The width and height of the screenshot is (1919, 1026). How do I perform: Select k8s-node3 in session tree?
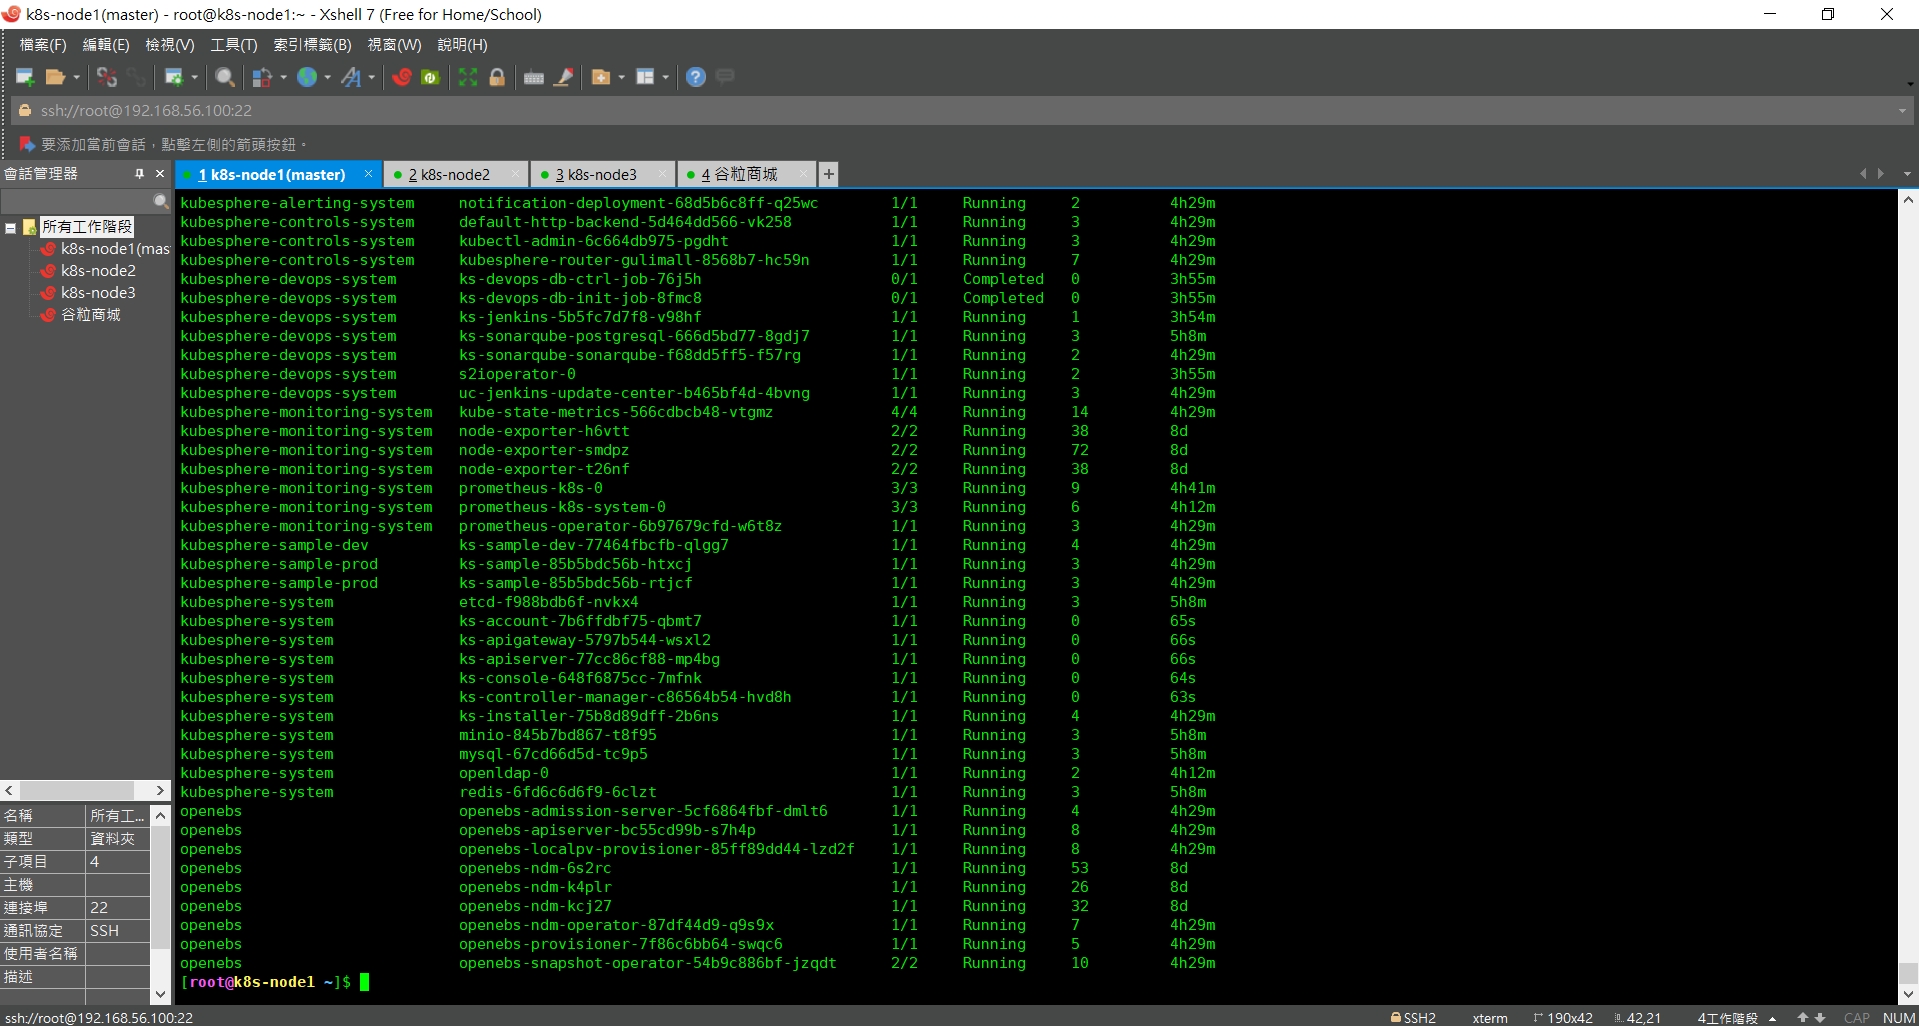coord(97,293)
